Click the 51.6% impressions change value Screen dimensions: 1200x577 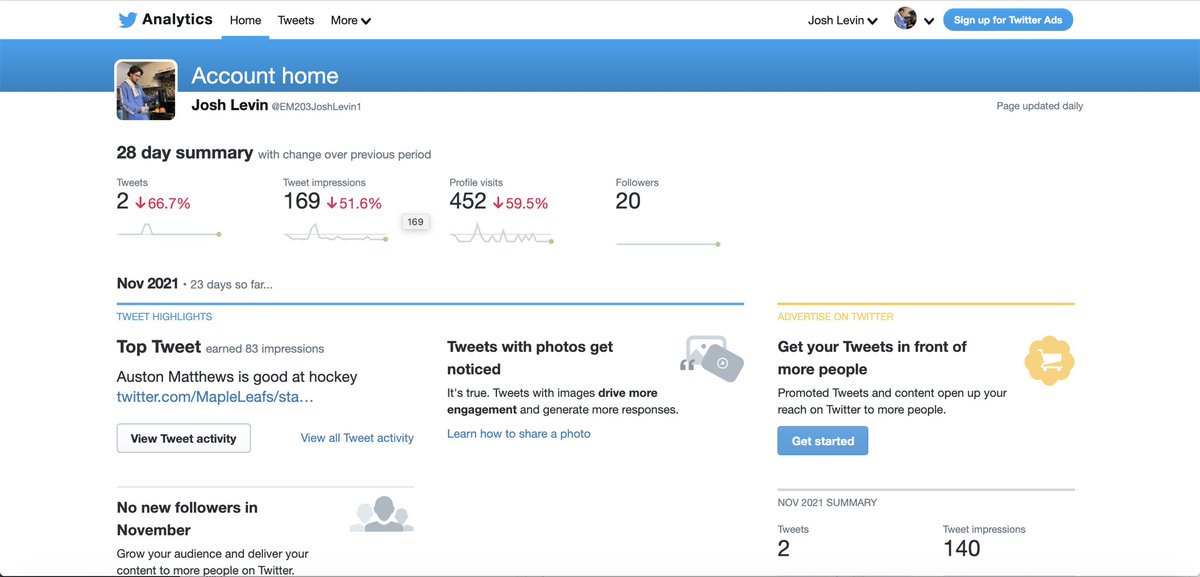tap(355, 203)
